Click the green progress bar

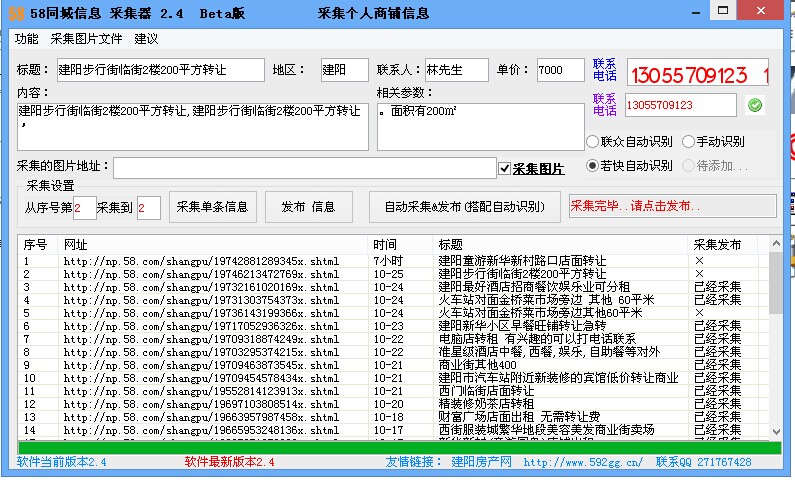(400, 447)
